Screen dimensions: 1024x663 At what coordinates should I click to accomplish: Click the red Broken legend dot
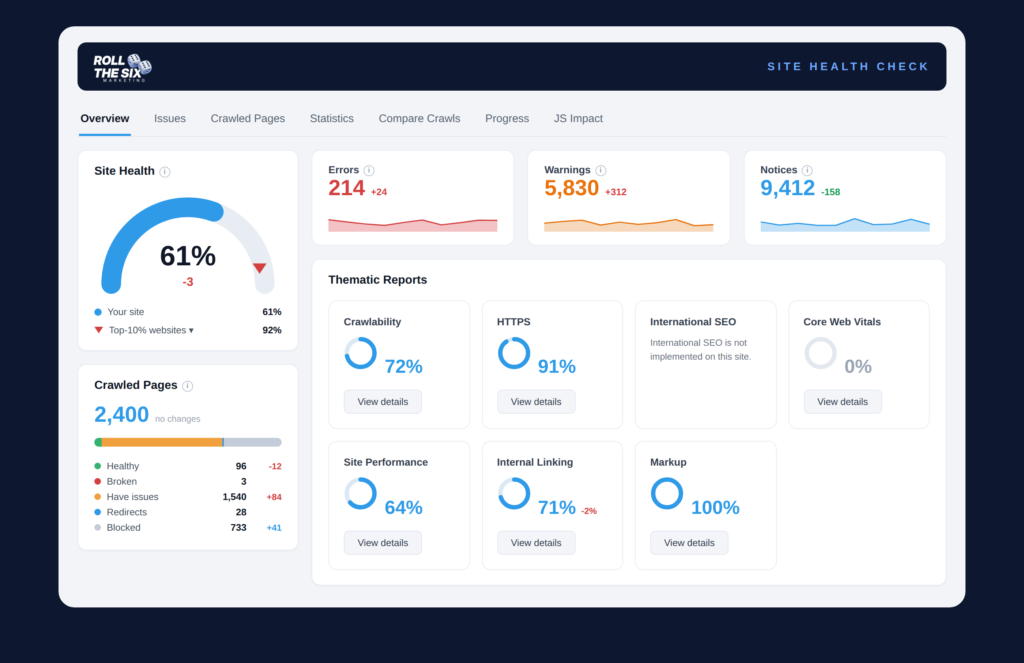98,481
